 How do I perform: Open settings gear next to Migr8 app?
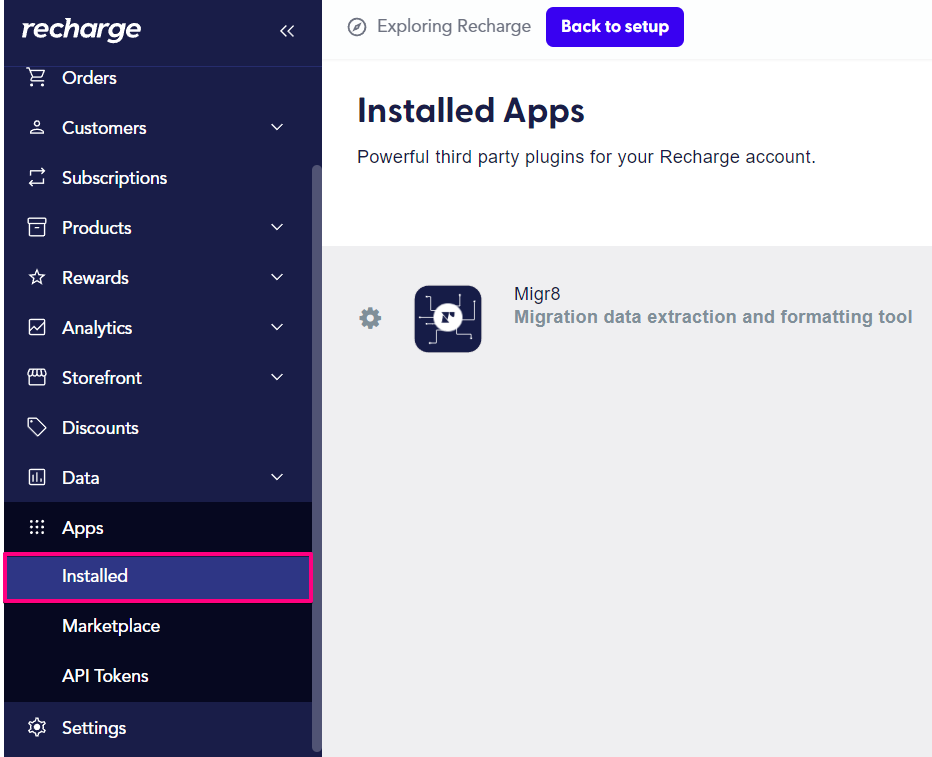(x=370, y=318)
